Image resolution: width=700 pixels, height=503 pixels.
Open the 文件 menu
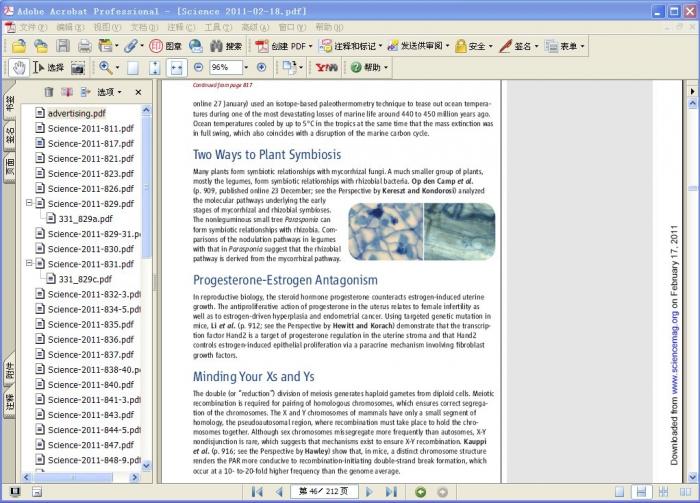click(x=33, y=27)
